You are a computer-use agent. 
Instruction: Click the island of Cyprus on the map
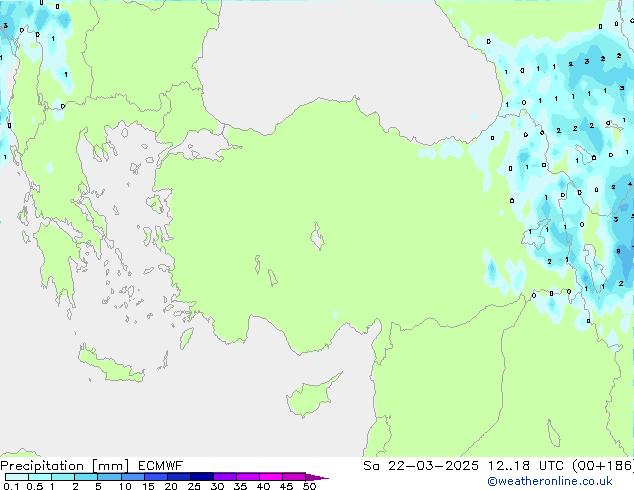pos(309,398)
